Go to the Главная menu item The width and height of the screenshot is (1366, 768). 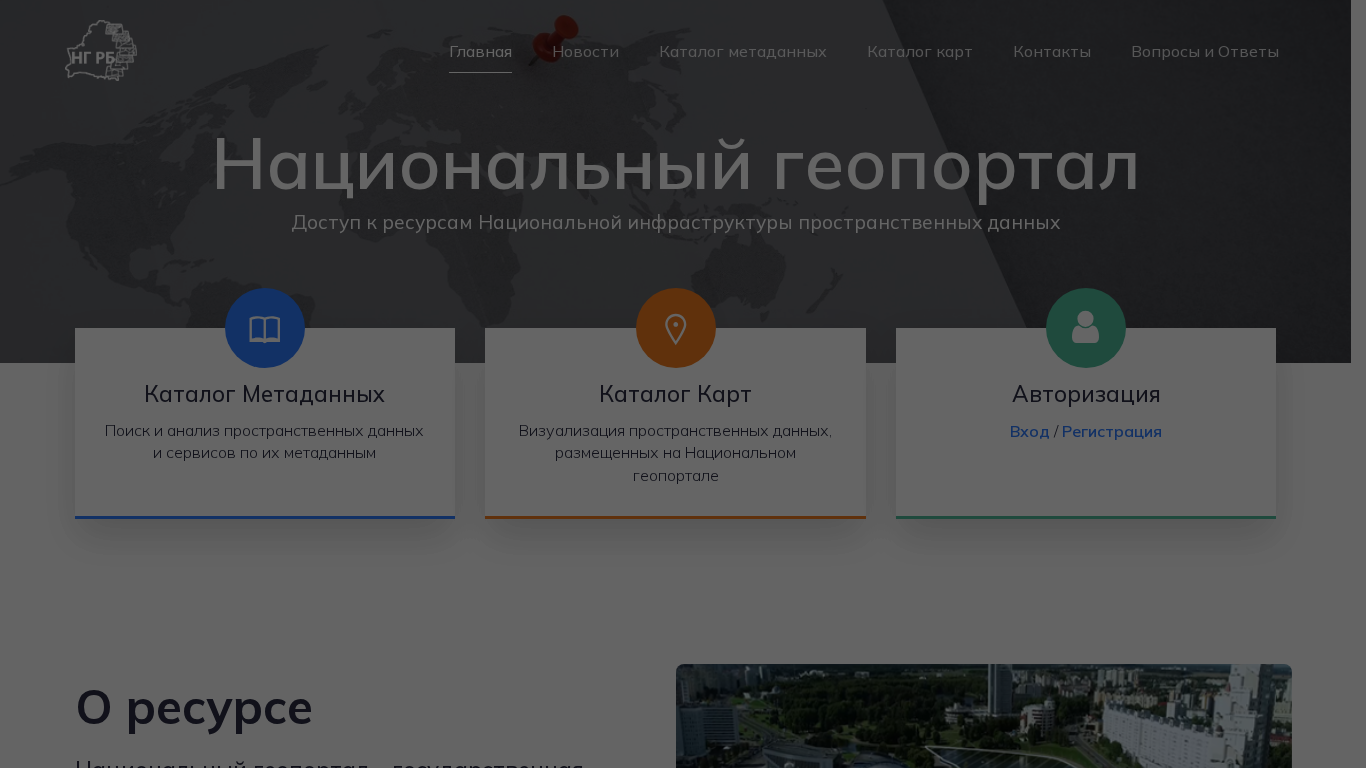coord(480,52)
